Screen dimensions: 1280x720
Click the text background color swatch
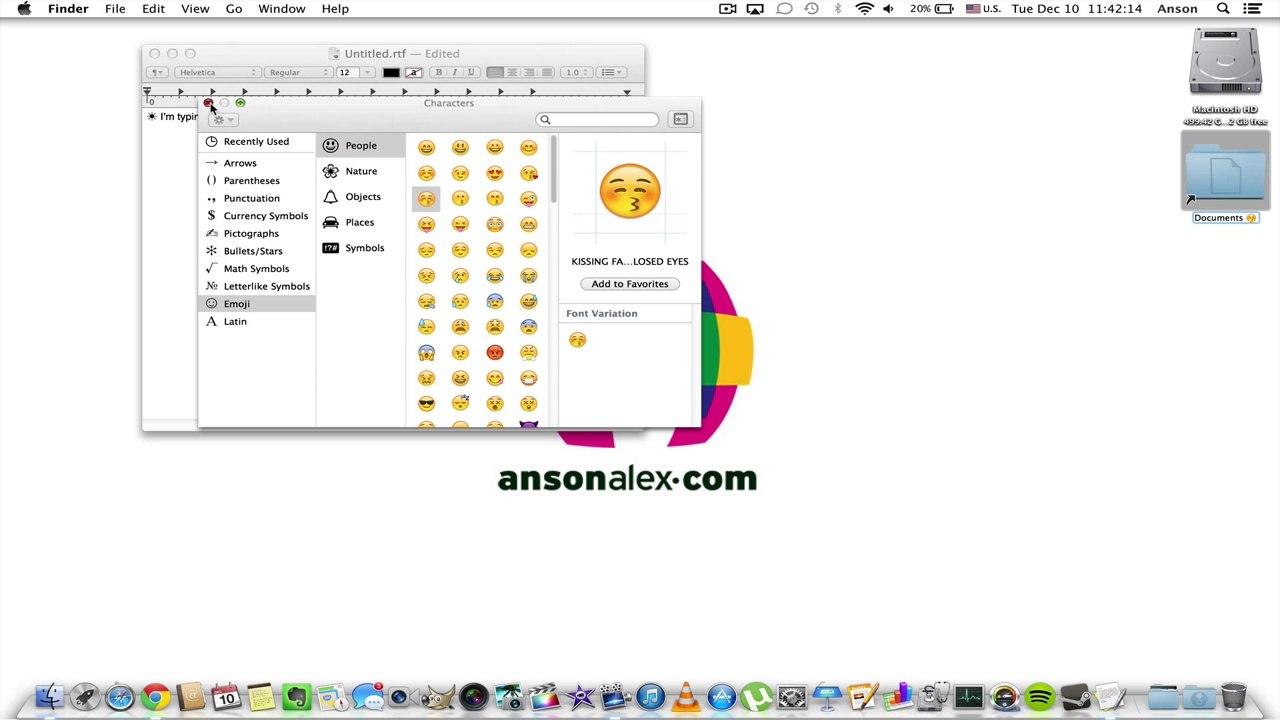(413, 72)
